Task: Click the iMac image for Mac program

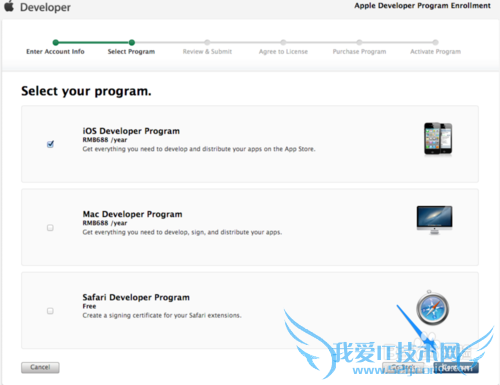Action: (434, 220)
